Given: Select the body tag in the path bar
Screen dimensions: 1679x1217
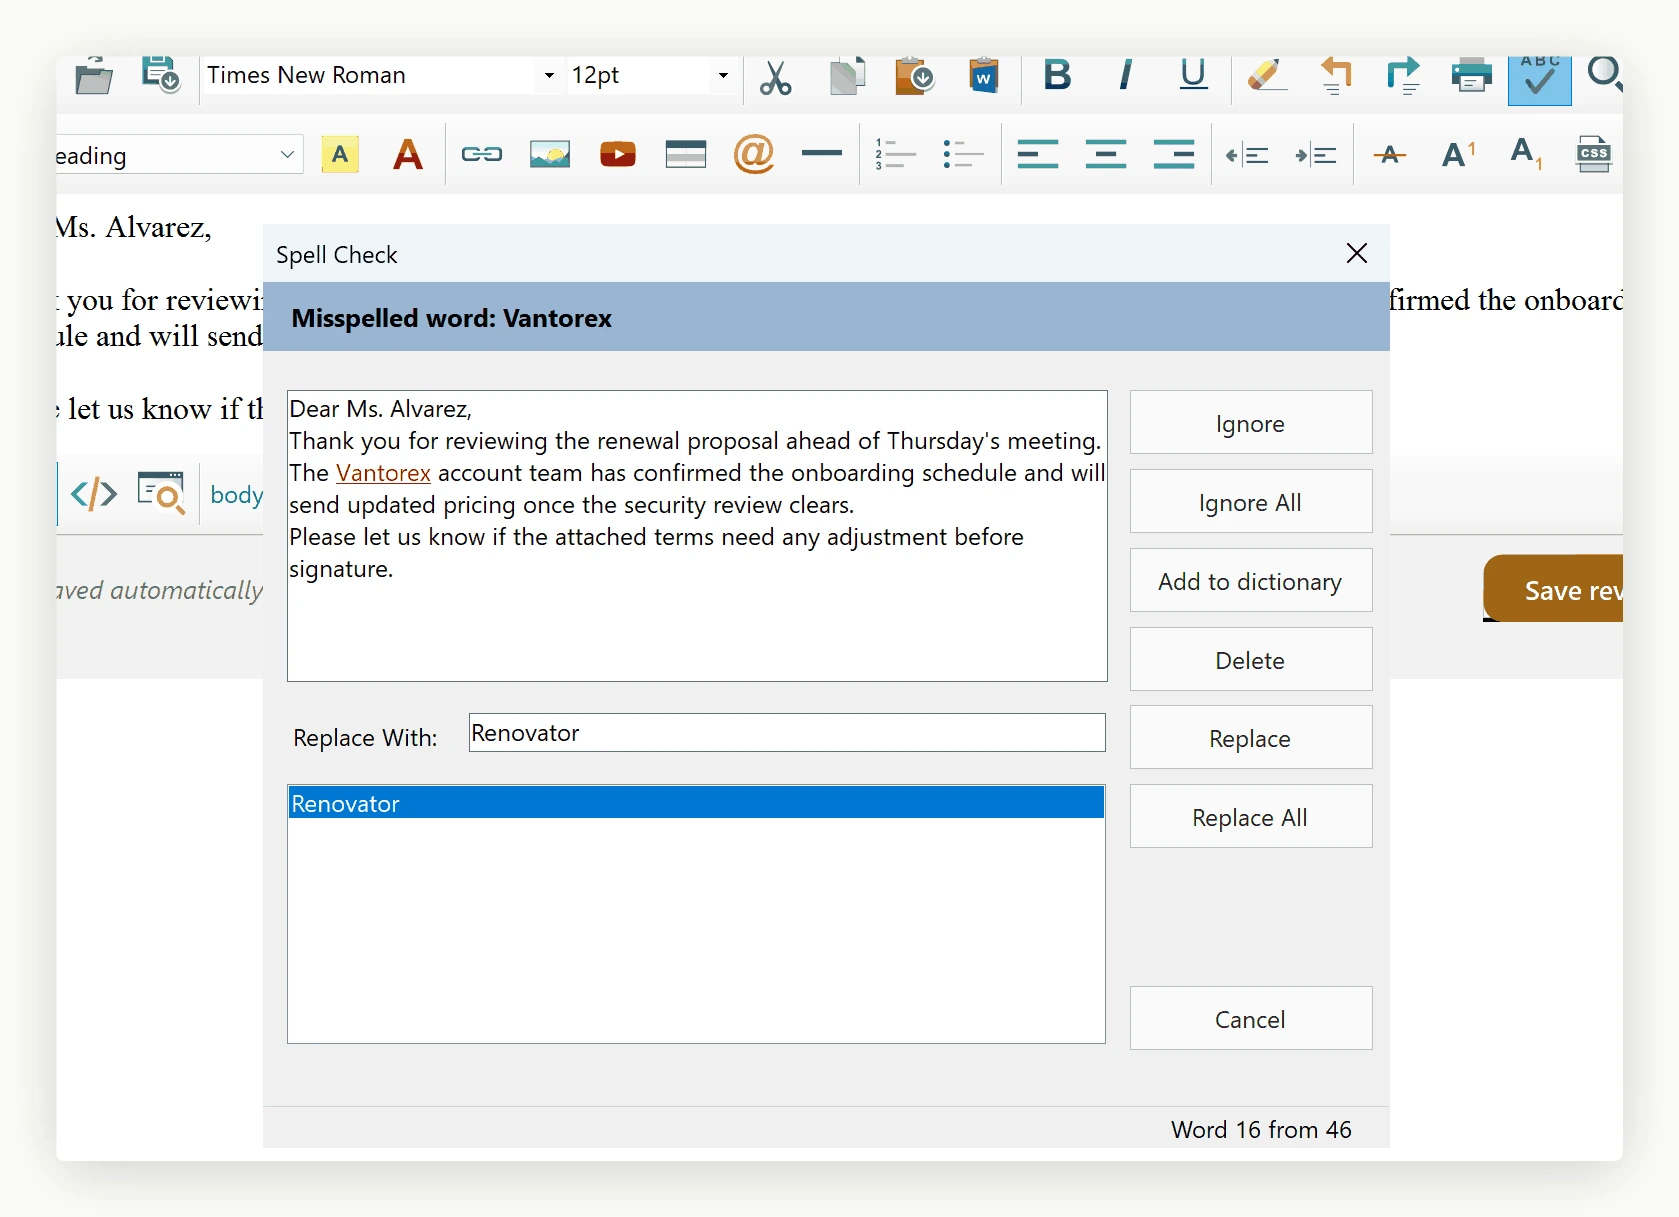Looking at the screenshot, I should 237,495.
